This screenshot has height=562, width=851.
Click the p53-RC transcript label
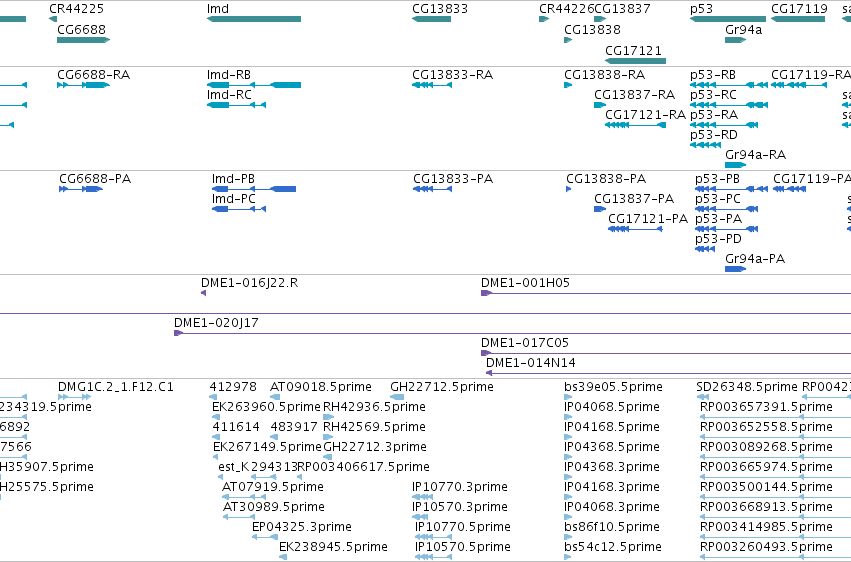tap(713, 94)
